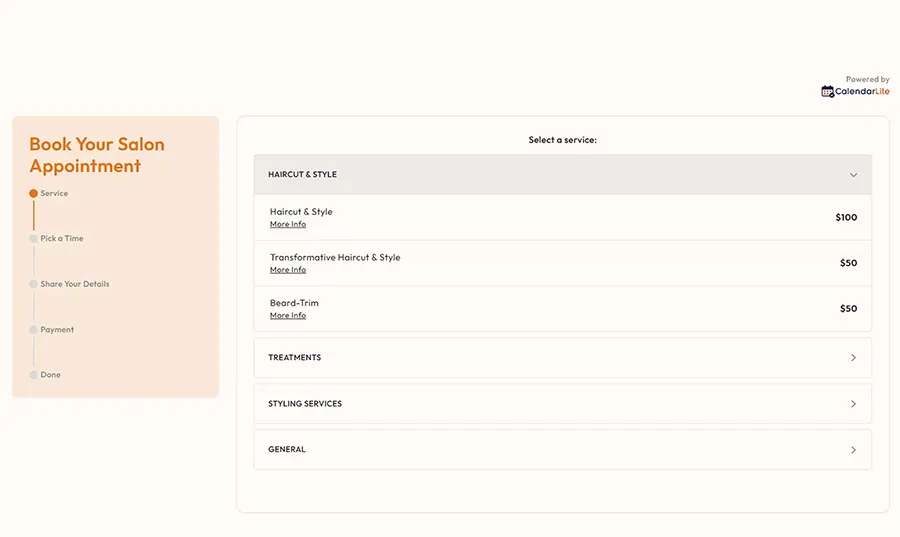Go to the Payment step label
Image resolution: width=900 pixels, height=537 pixels.
(57, 330)
